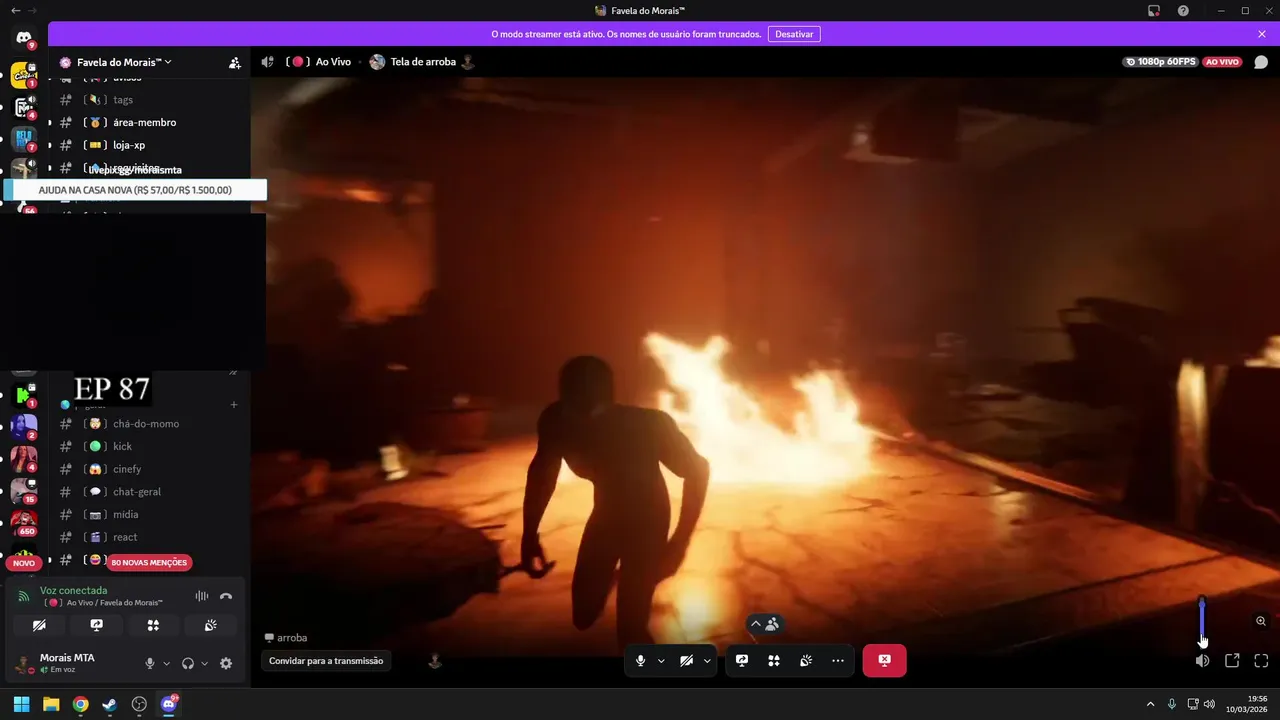Toggle camera in voice panel
1280x720 pixels.
click(39, 625)
